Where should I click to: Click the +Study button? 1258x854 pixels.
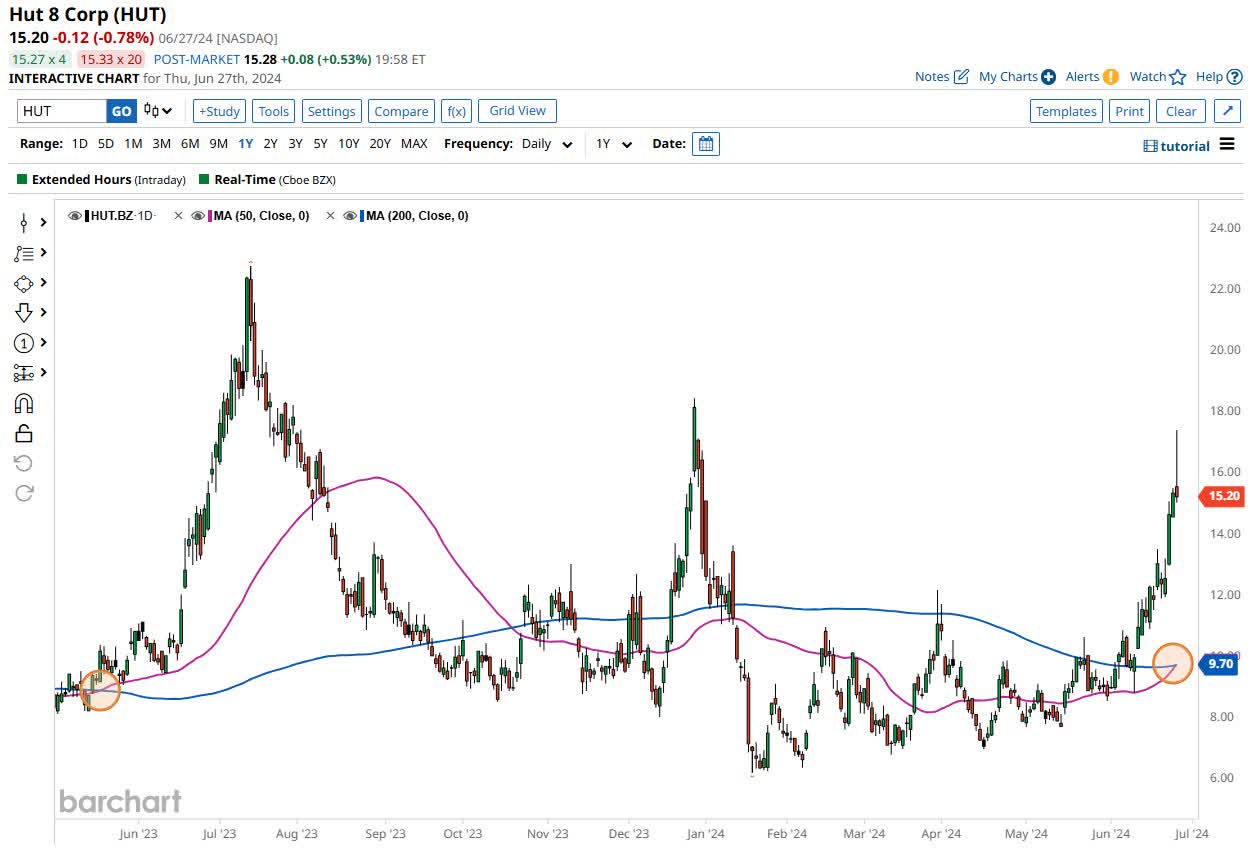[219, 111]
